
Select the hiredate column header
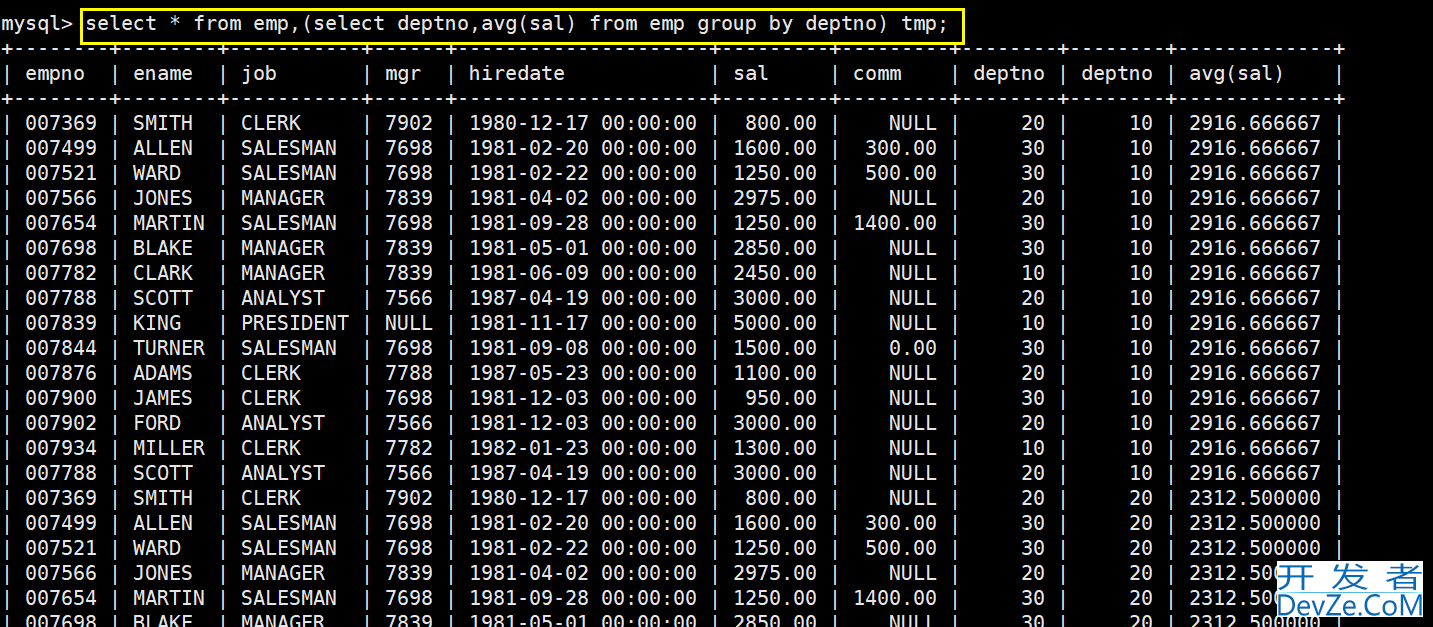tap(517, 73)
